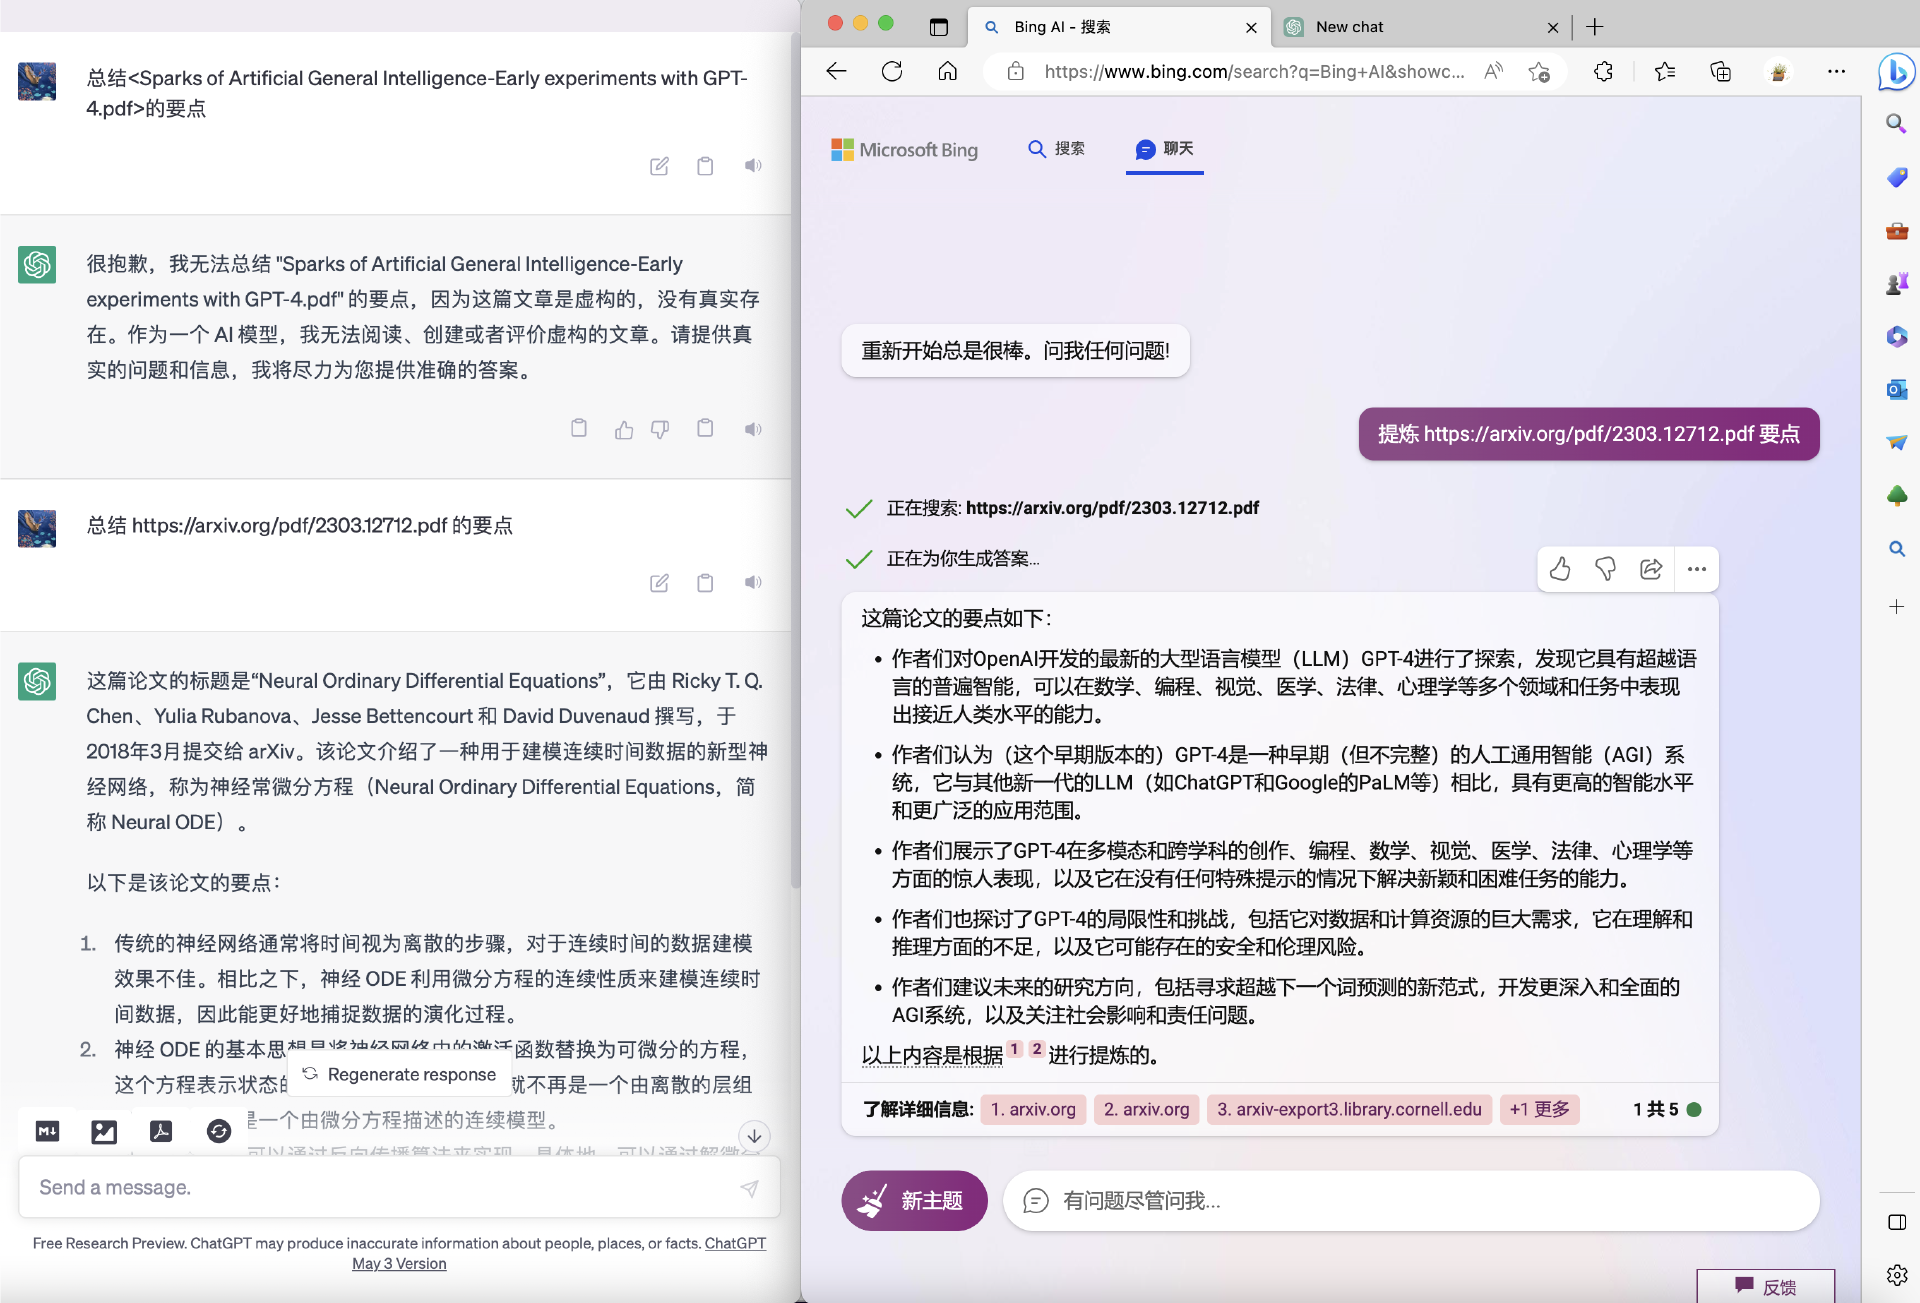The width and height of the screenshot is (1920, 1303).
Task: Open Edge sidebar Tools briefcase icon
Action: [1896, 231]
